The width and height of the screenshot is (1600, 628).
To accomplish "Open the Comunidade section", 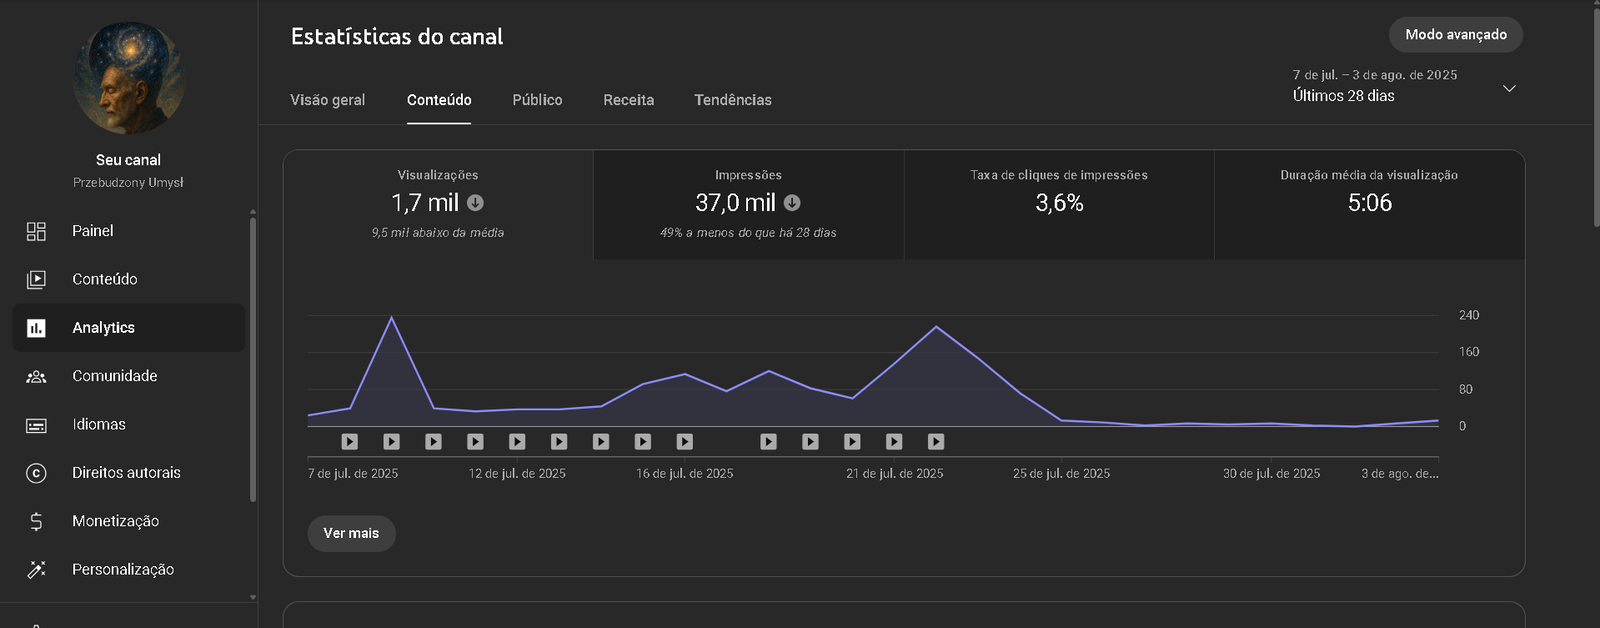I will (128, 376).
